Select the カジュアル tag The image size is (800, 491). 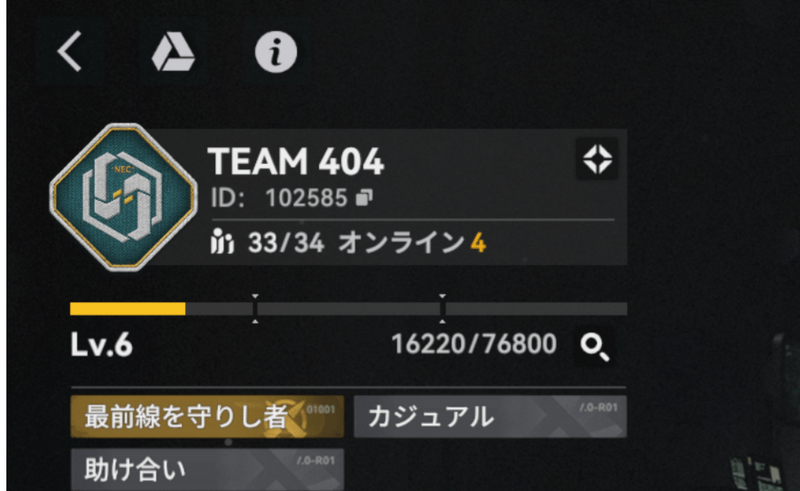490,416
